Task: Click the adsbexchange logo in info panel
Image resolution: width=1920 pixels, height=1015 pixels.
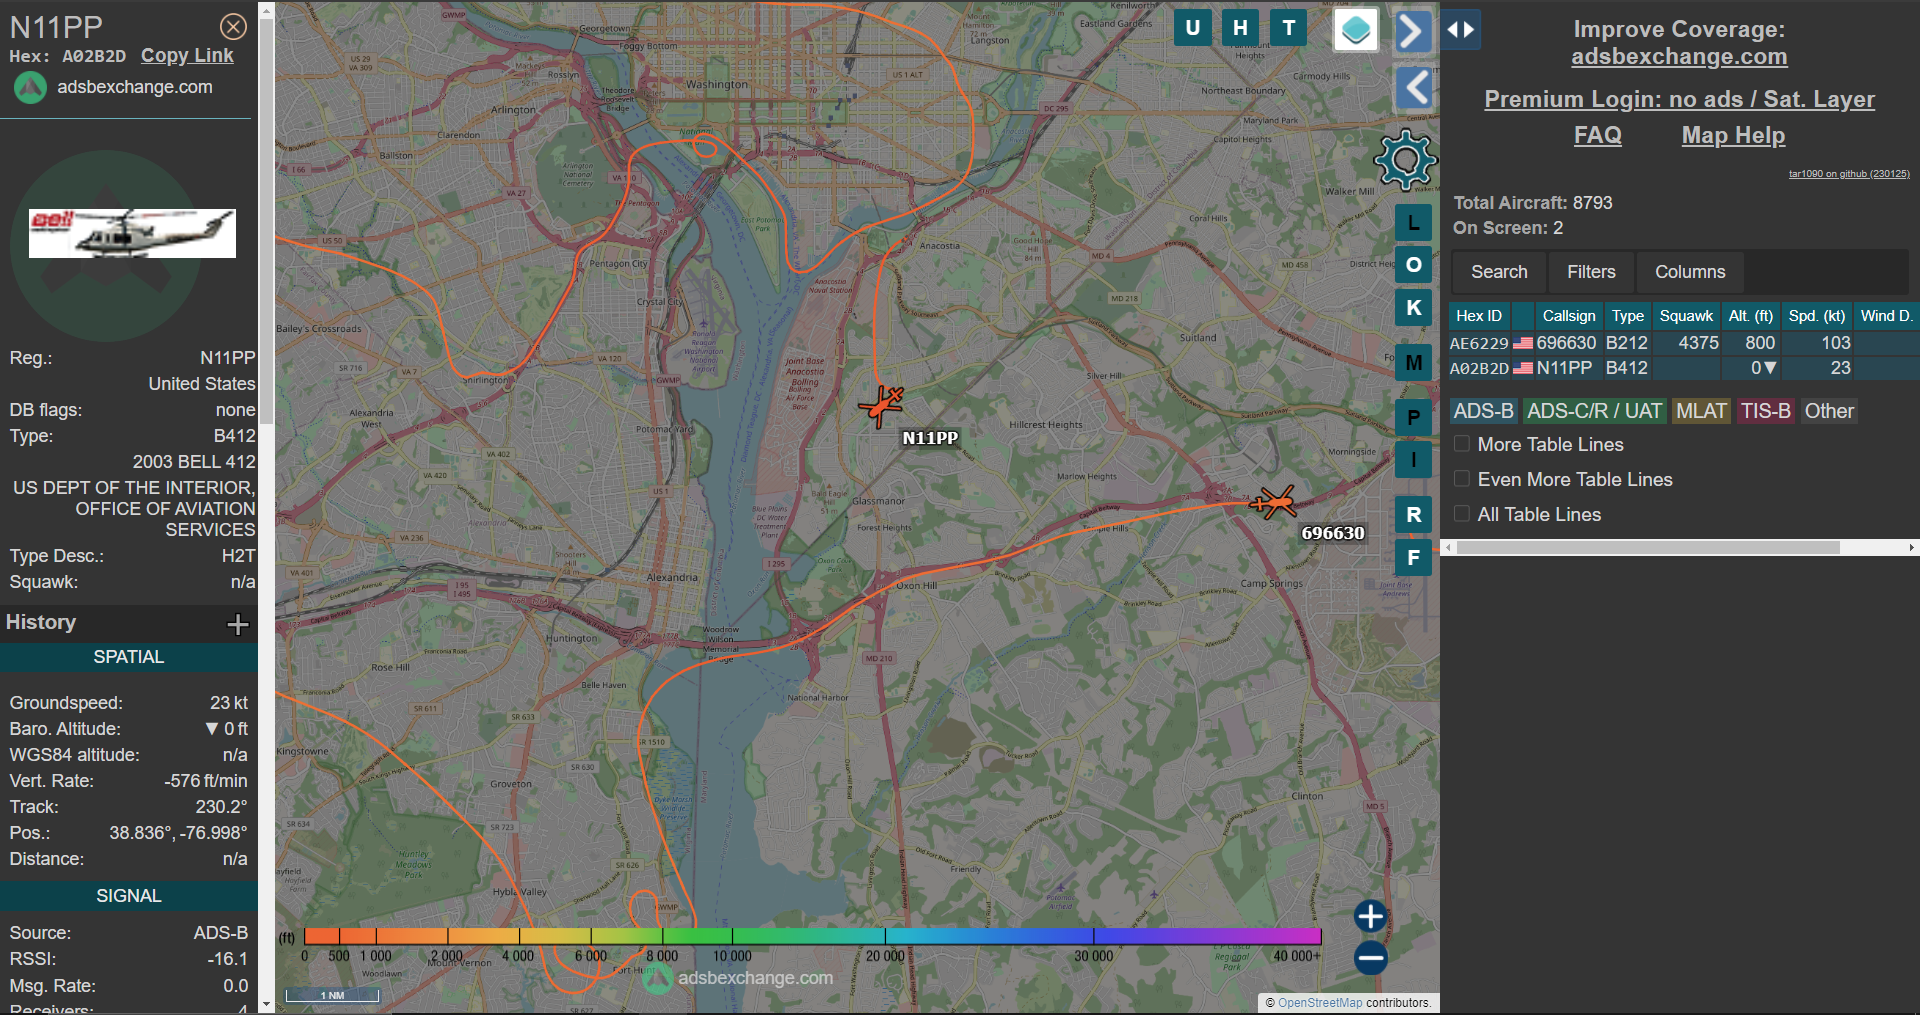Action: pyautogui.click(x=30, y=88)
